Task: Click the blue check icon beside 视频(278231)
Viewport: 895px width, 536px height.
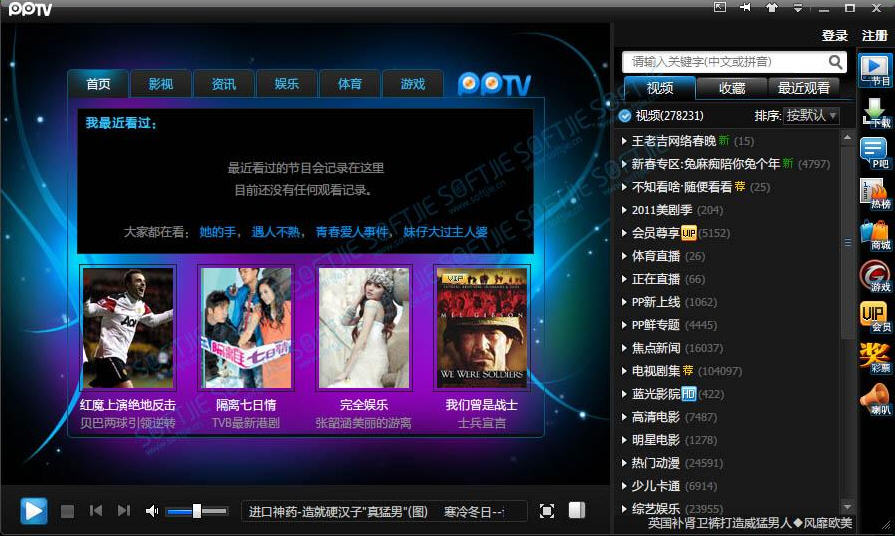Action: (x=625, y=116)
